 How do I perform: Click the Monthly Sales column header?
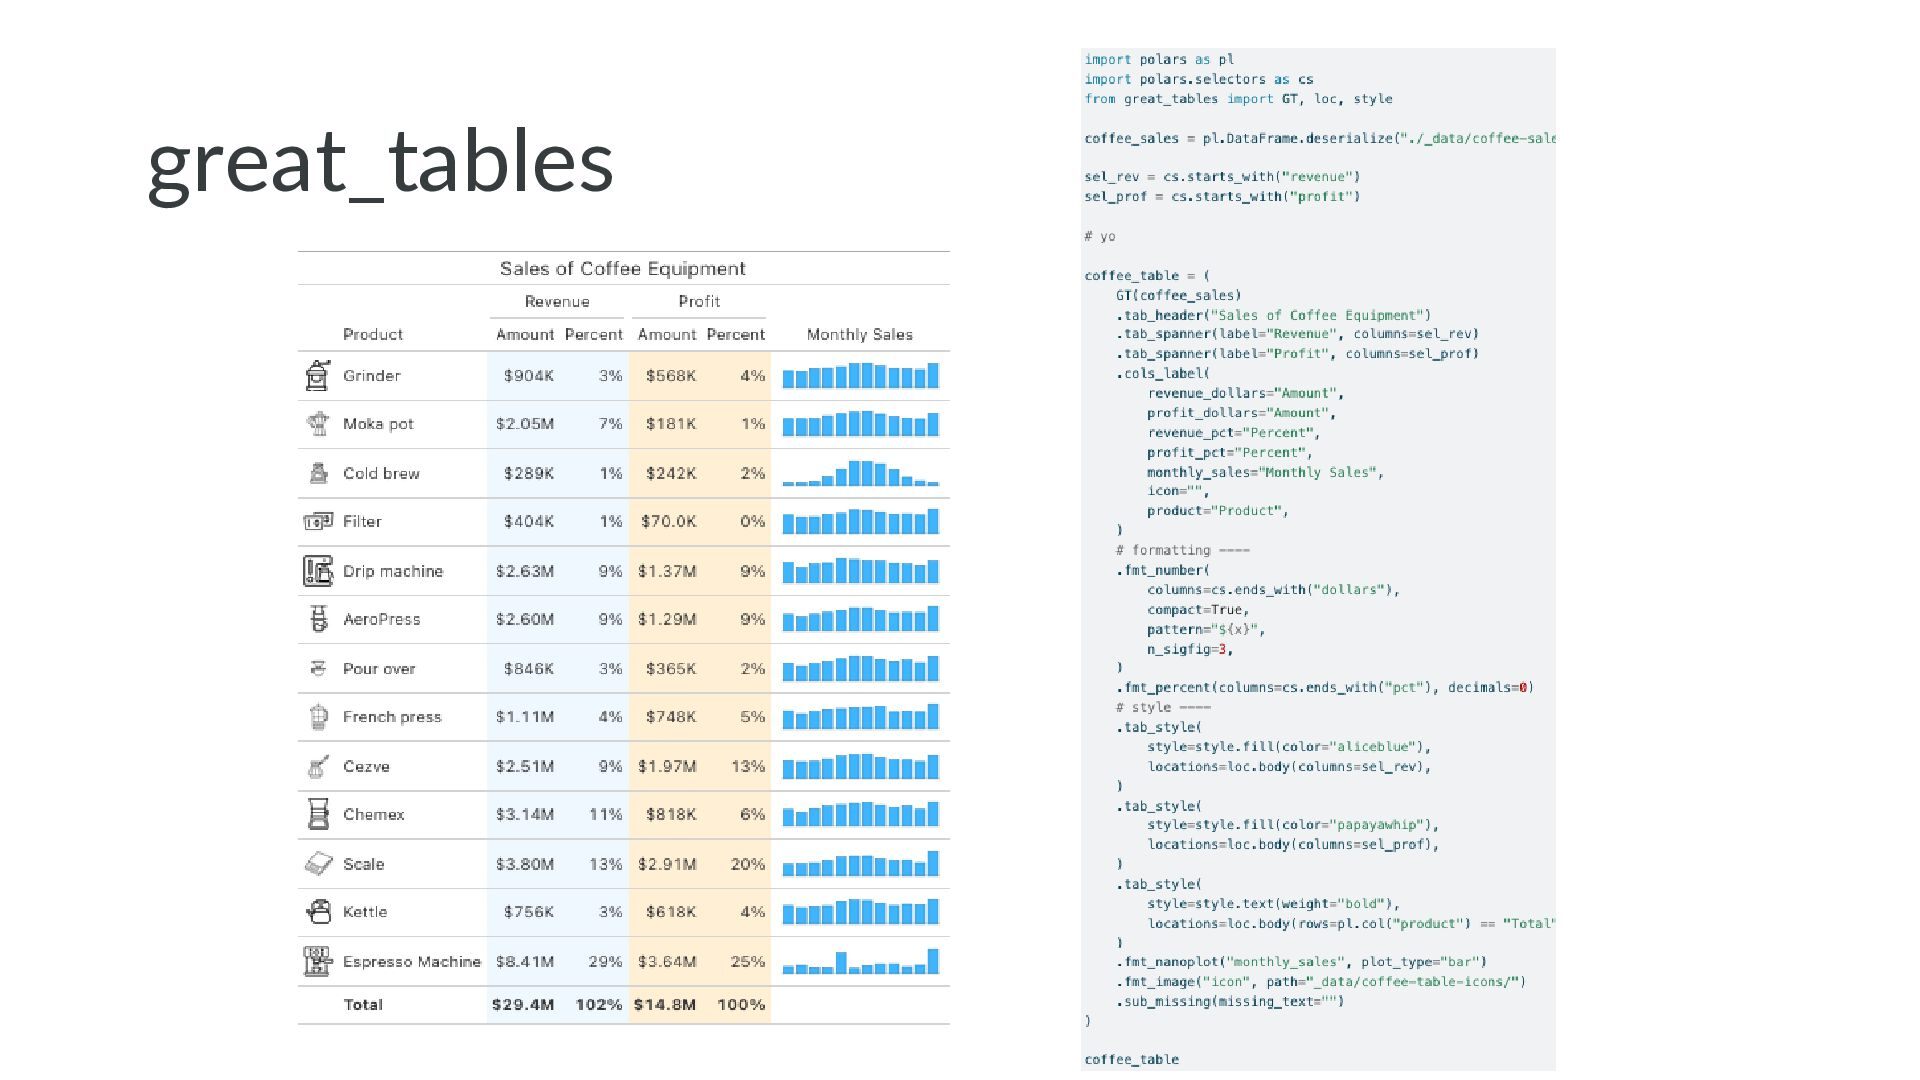point(860,335)
